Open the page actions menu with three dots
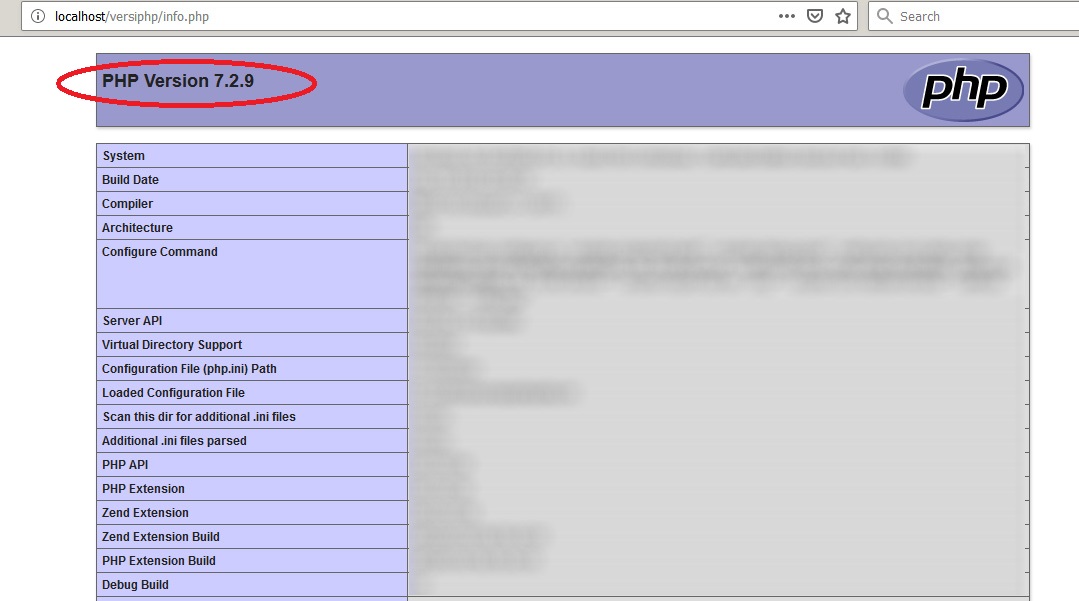This screenshot has height=601, width=1079. coord(787,16)
